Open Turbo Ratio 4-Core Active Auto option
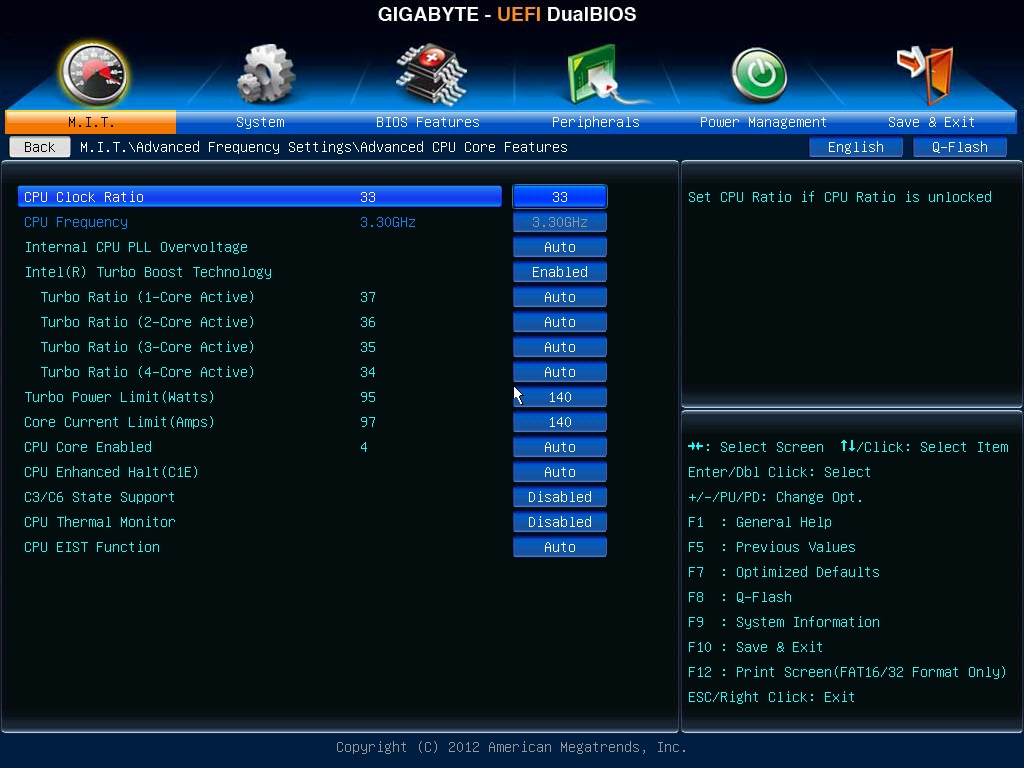The image size is (1024, 768). coord(560,372)
